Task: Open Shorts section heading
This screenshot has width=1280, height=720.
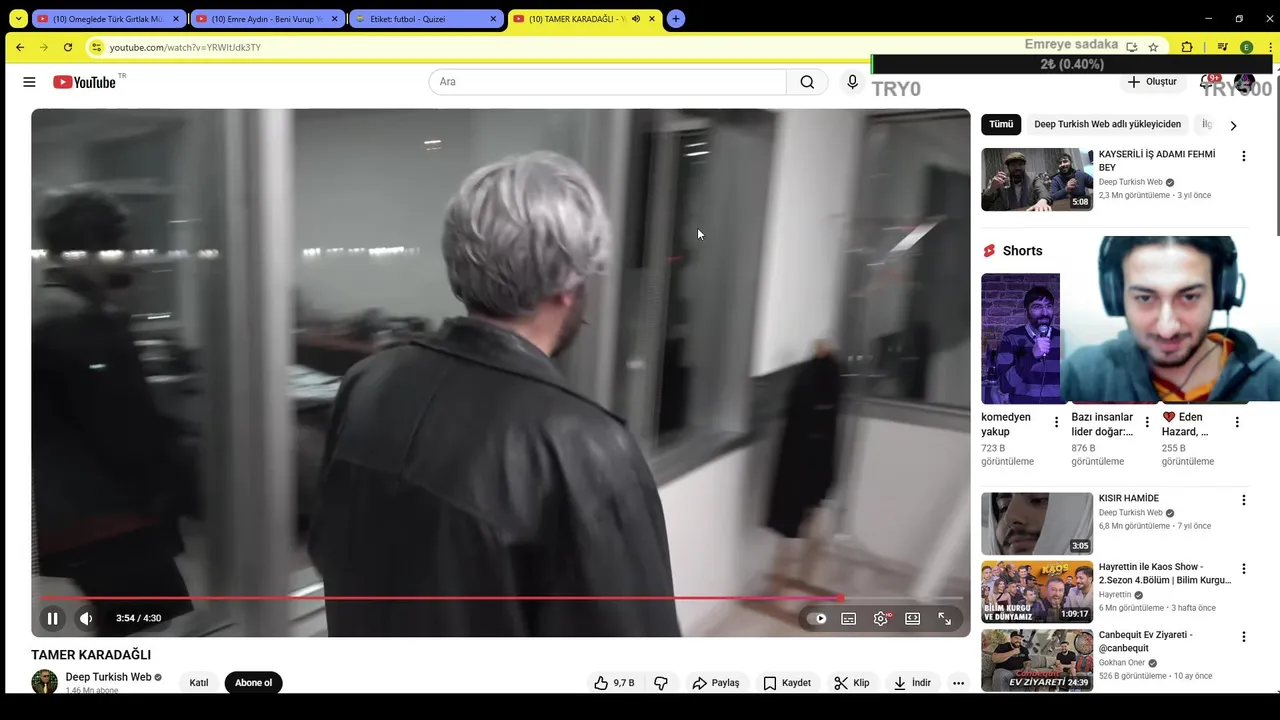Action: click(1022, 251)
